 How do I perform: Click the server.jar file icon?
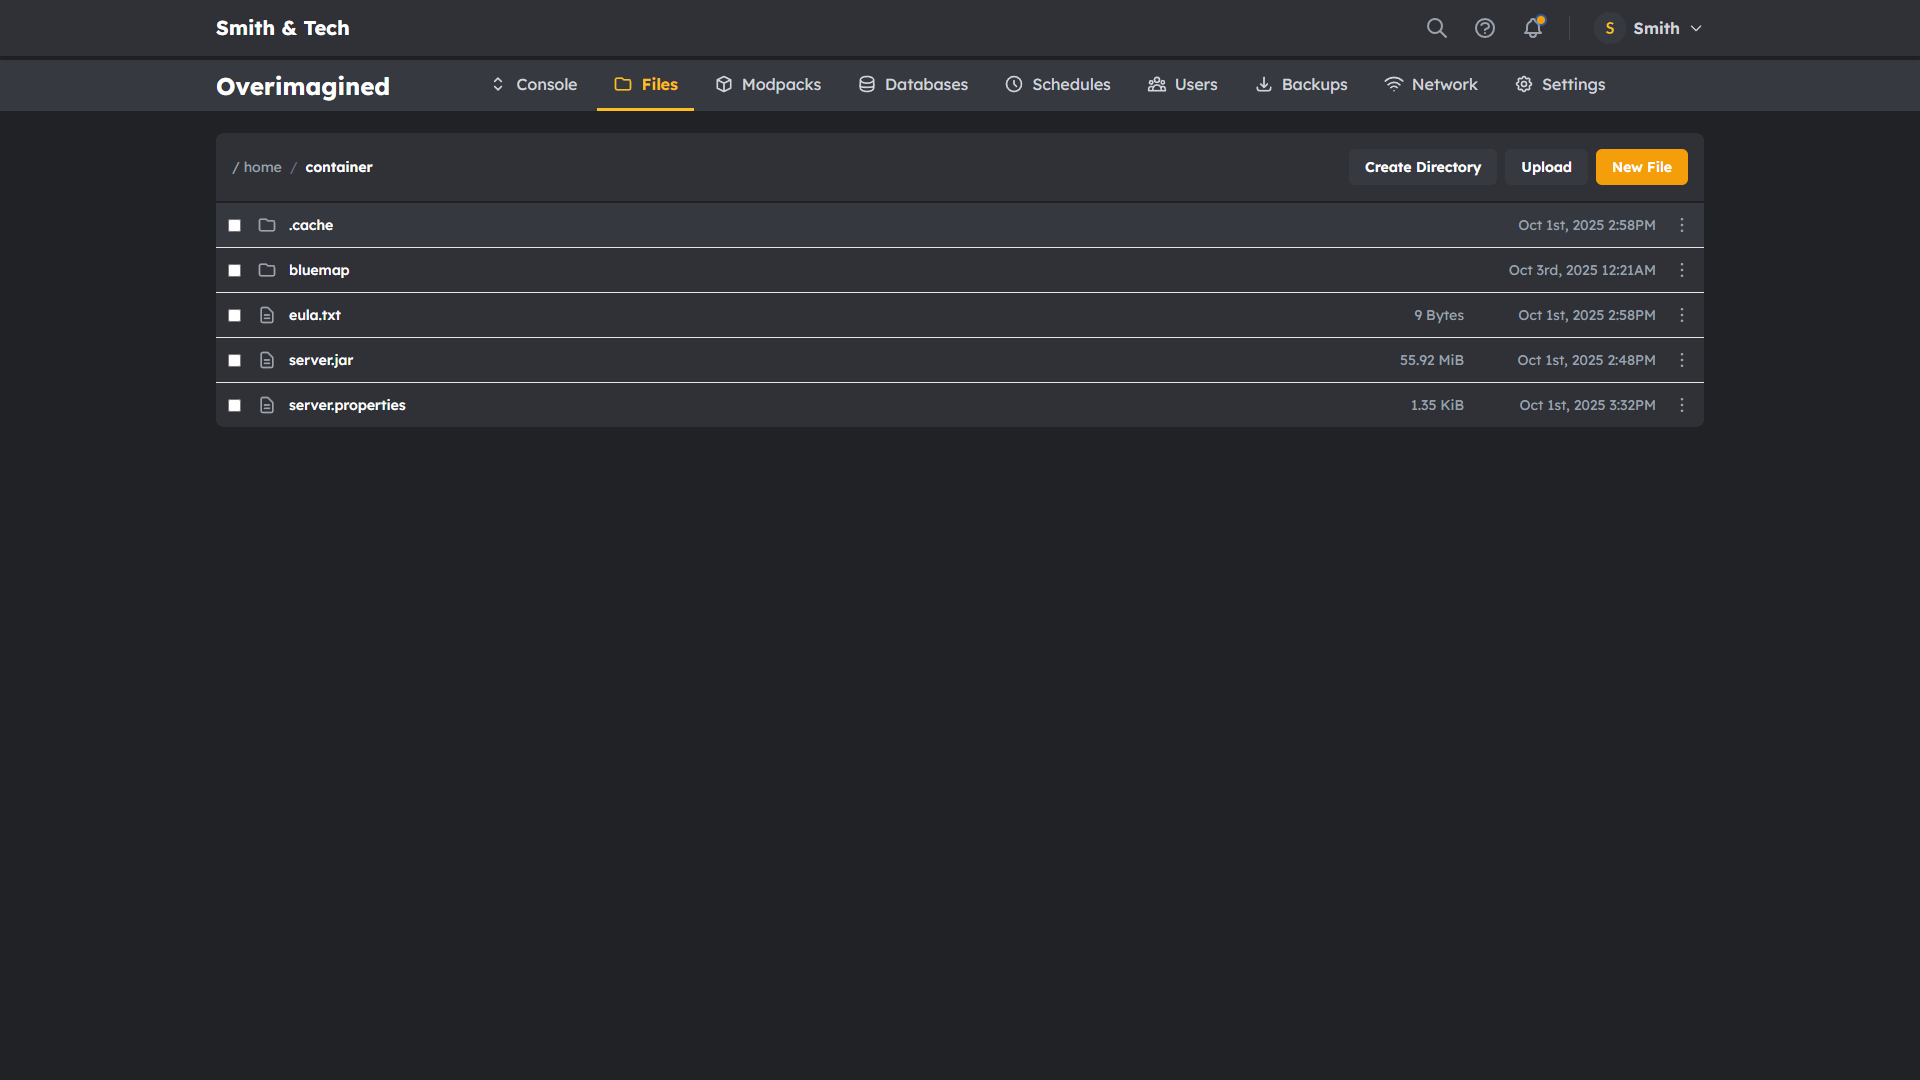[267, 360]
